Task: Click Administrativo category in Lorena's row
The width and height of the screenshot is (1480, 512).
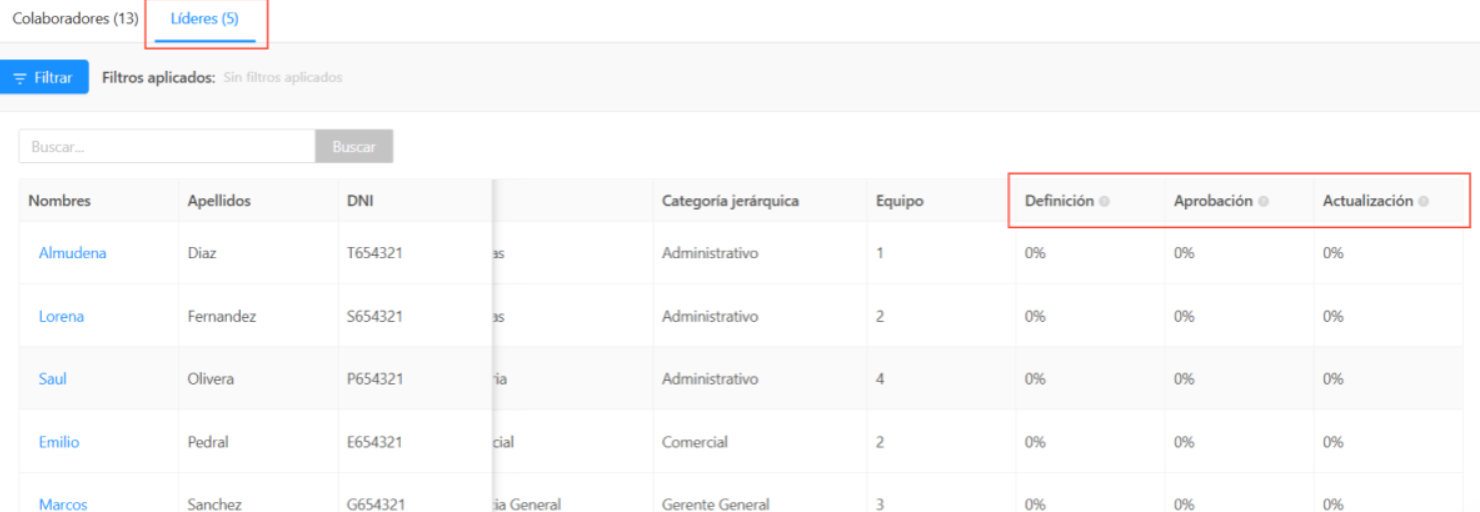Action: (x=710, y=316)
